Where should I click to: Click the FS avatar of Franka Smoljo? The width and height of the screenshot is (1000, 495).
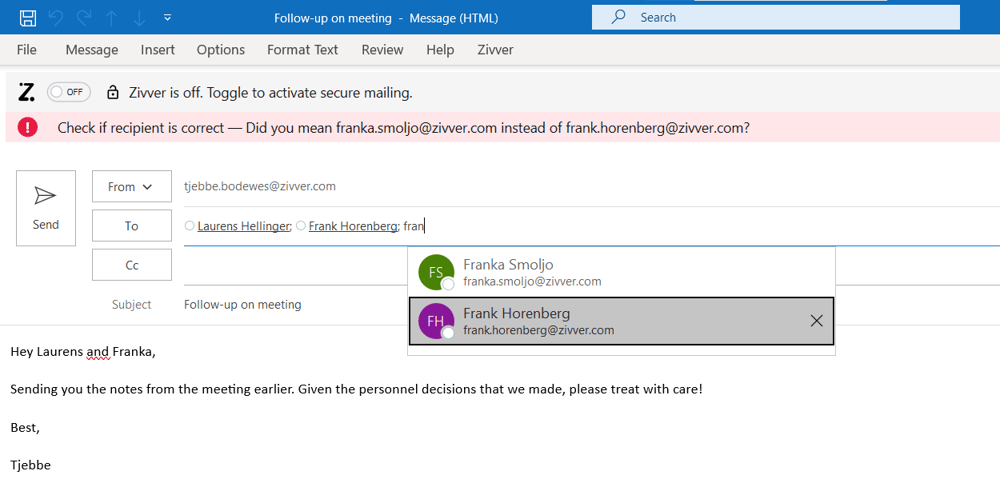coord(436,272)
